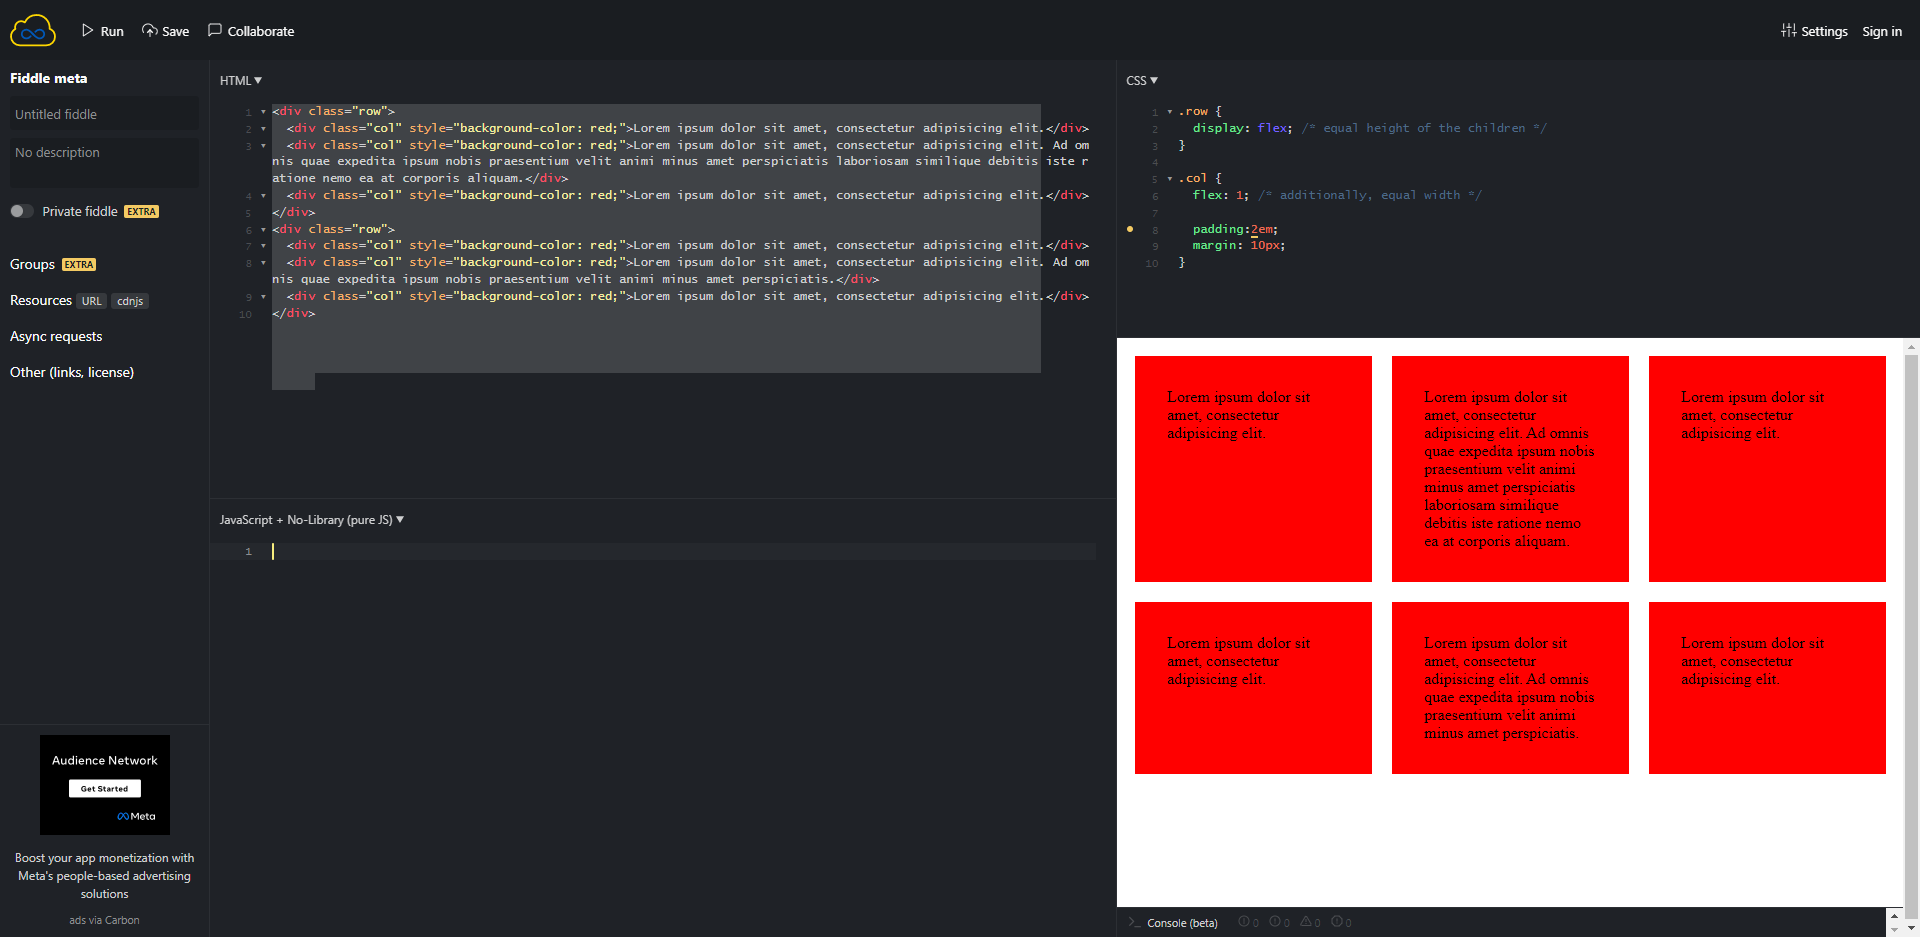
Task: Click JavaScript editor line 1
Action: [x=684, y=551]
